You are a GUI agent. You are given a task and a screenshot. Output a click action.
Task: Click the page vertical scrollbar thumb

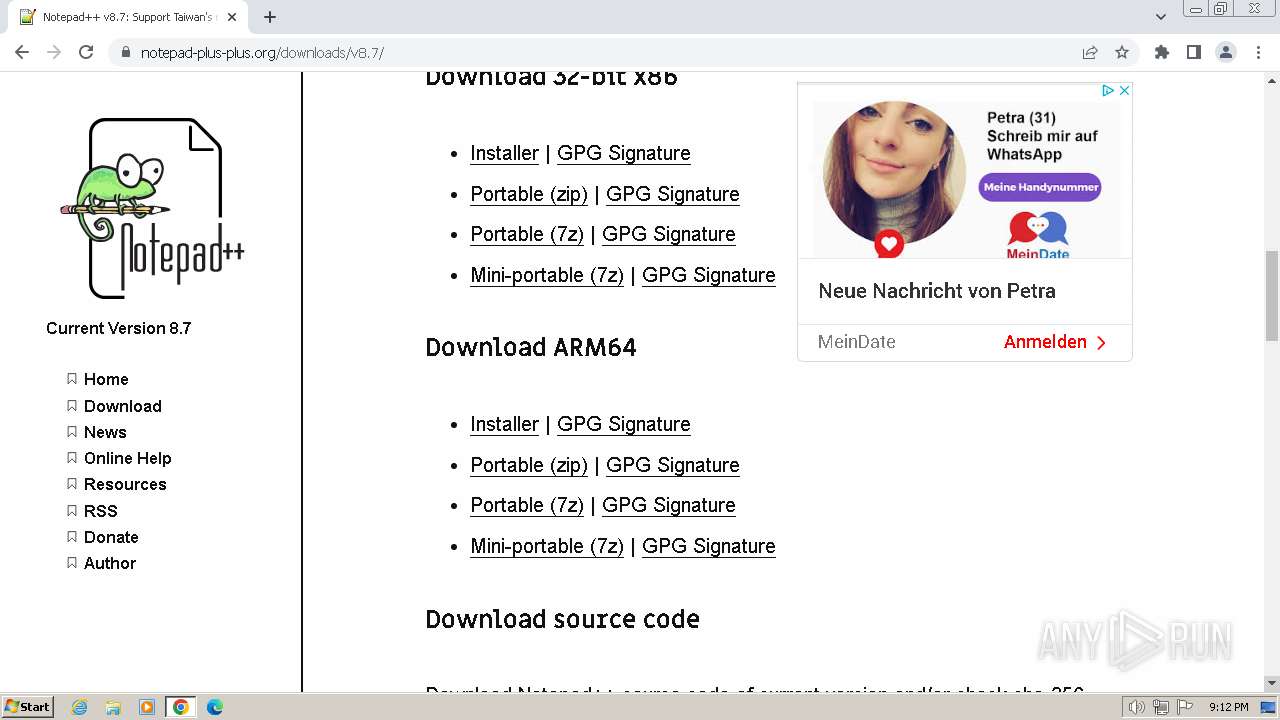coord(1272,296)
